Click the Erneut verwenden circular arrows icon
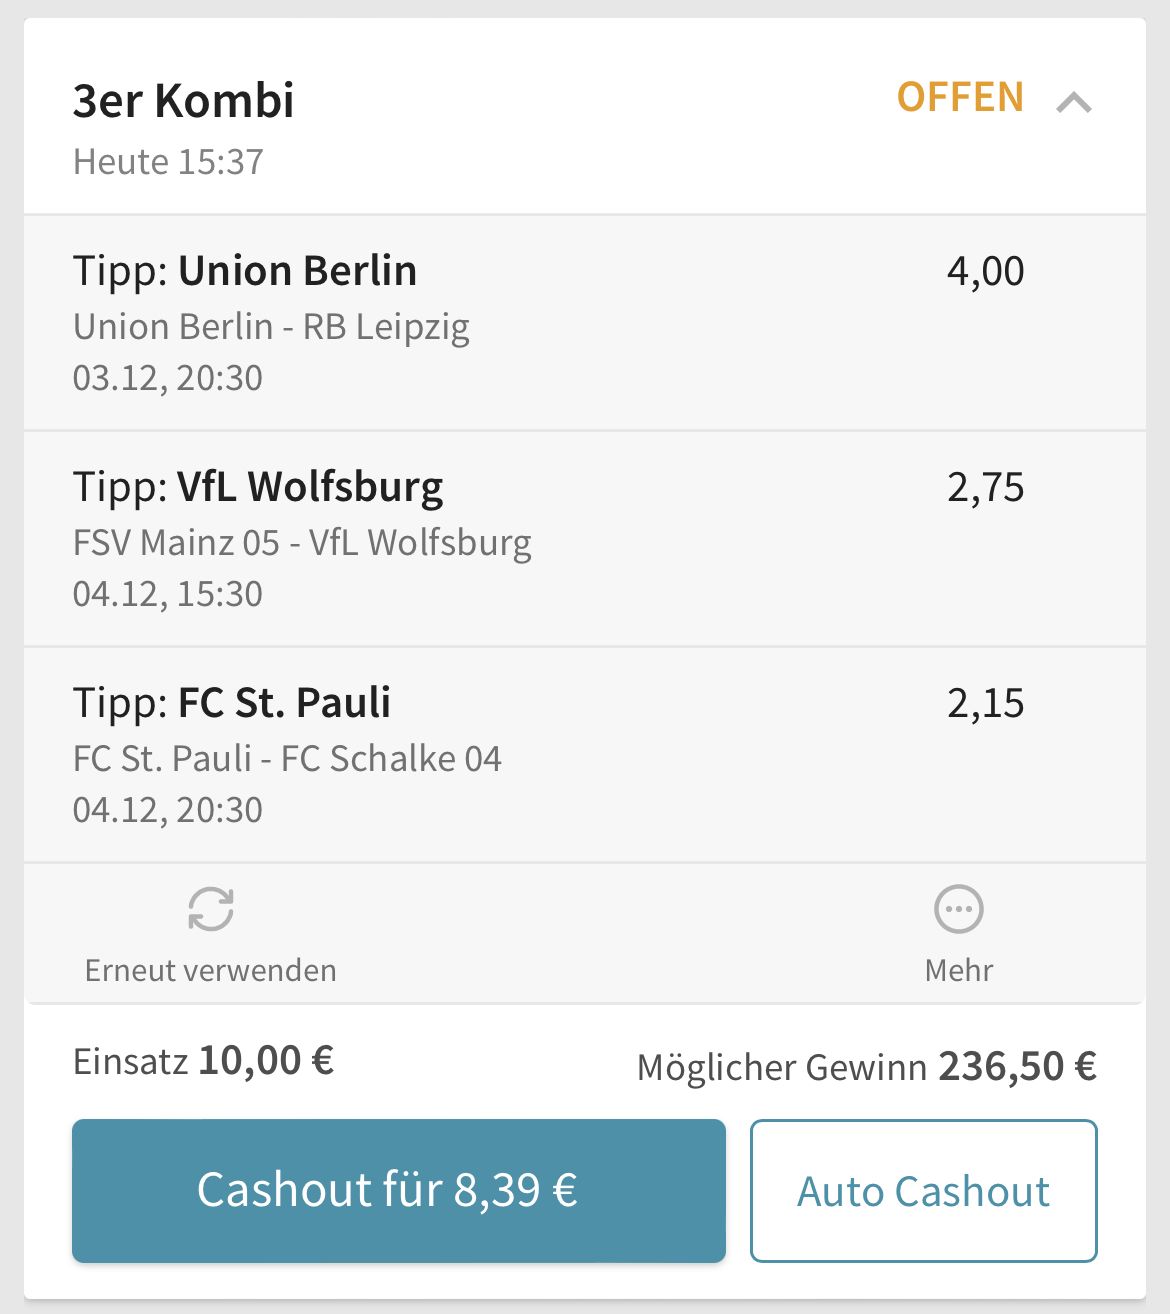1170x1314 pixels. pos(211,909)
